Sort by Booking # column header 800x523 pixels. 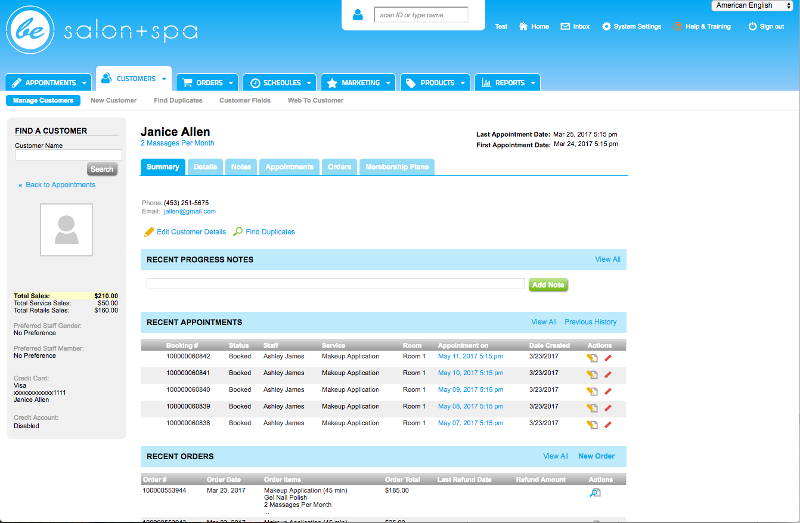coord(182,345)
